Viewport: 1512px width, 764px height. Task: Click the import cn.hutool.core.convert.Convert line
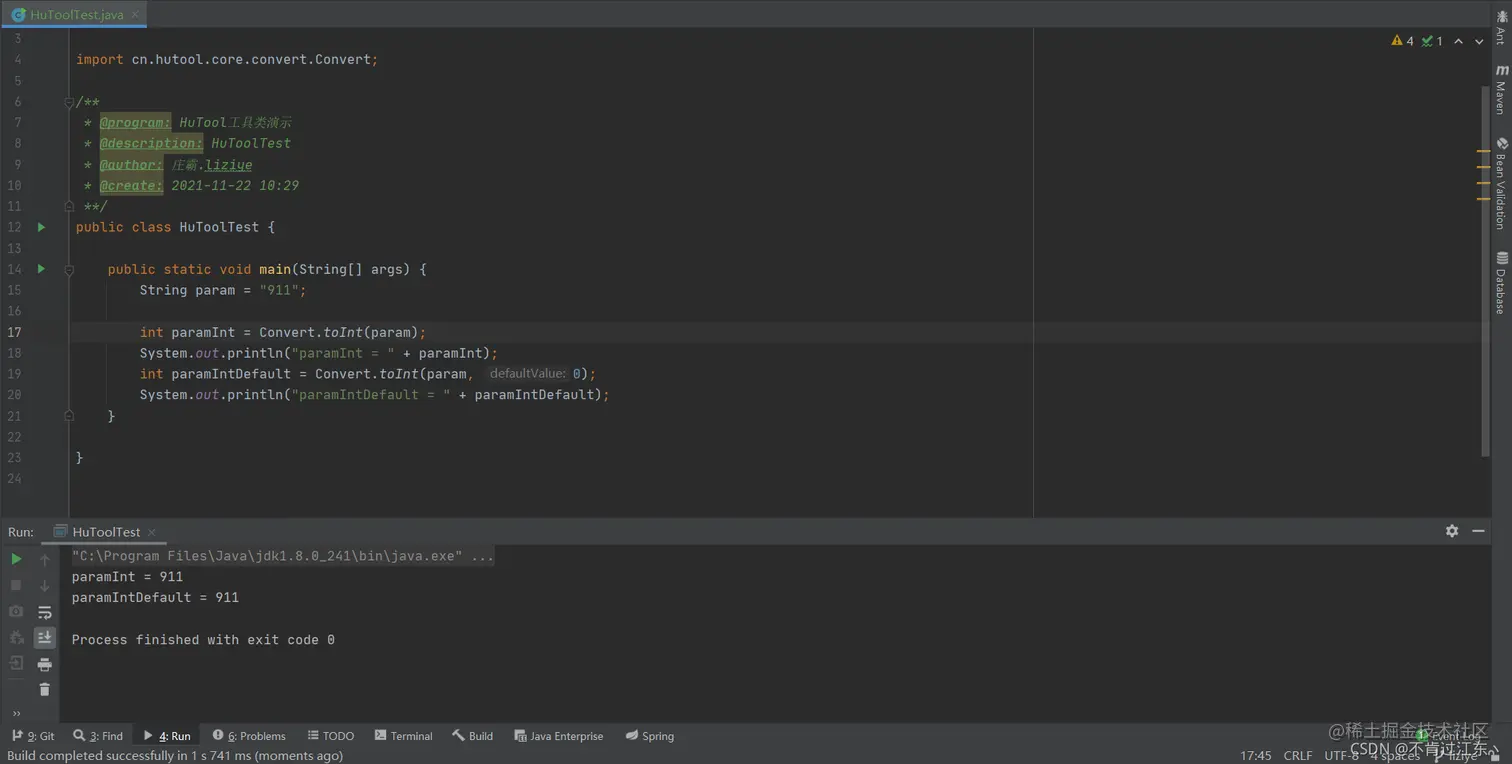(227, 60)
